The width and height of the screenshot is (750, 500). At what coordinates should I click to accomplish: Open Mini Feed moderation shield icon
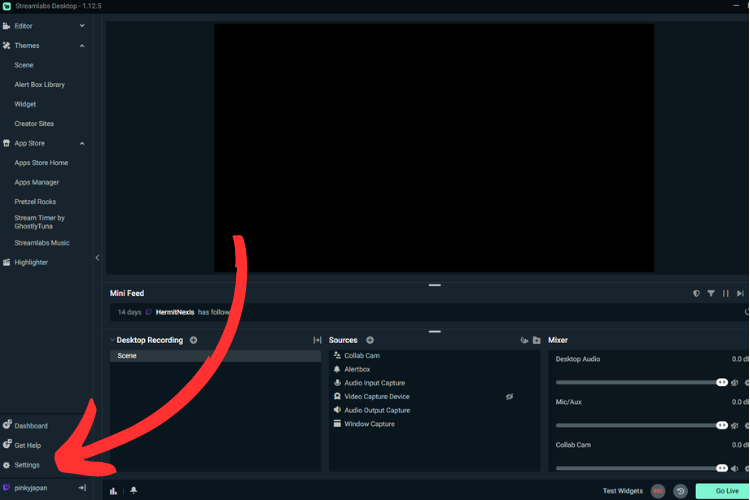point(696,293)
